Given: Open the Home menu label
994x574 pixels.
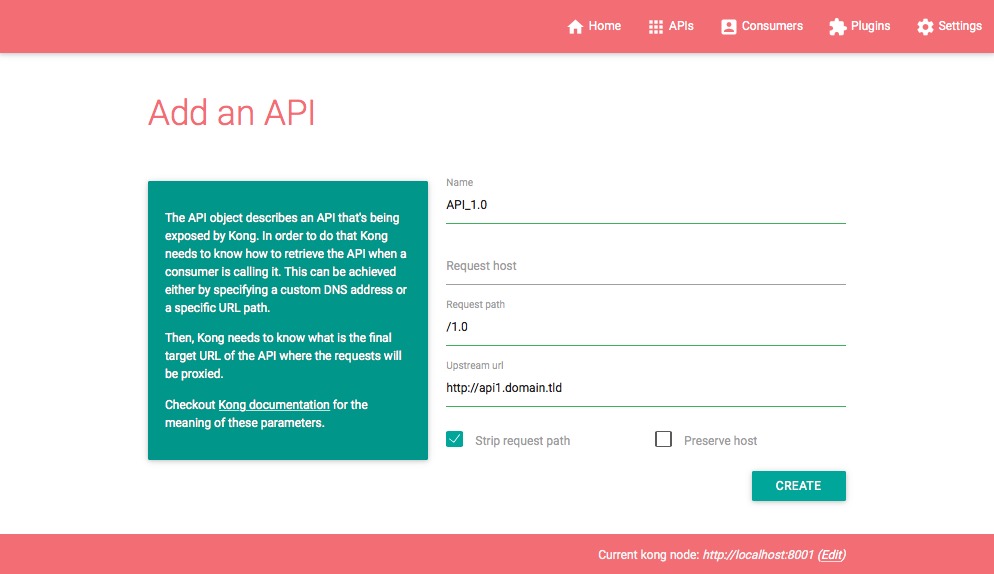Looking at the screenshot, I should coord(604,26).
